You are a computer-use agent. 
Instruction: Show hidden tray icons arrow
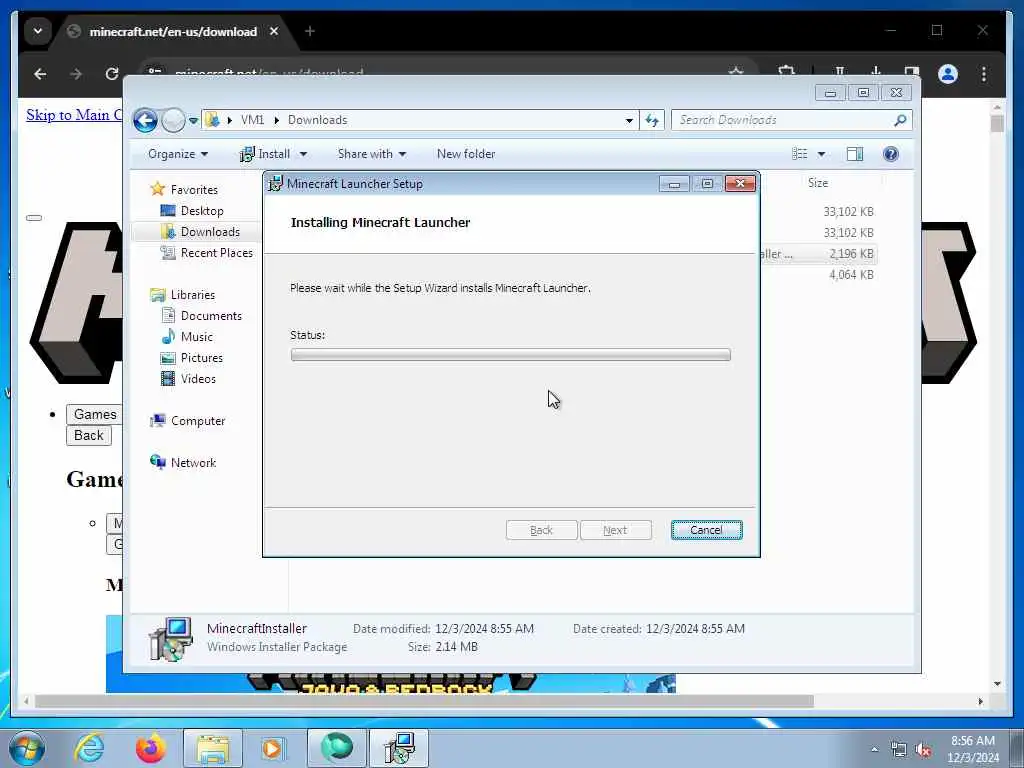874,749
